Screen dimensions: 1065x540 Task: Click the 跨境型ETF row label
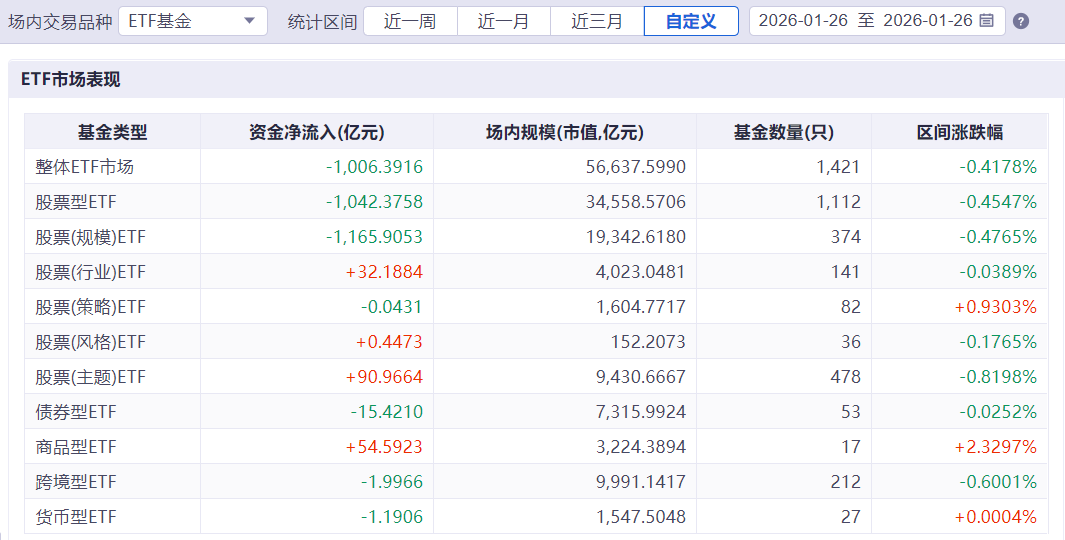coord(75,482)
